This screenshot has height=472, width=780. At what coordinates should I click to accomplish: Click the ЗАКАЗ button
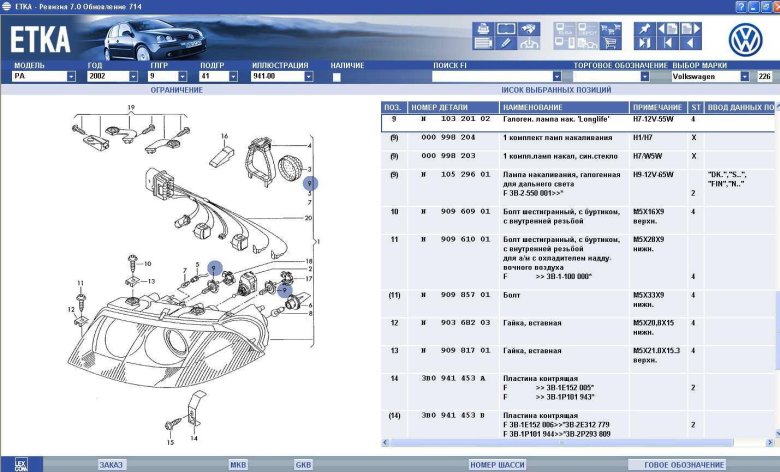pyautogui.click(x=111, y=465)
